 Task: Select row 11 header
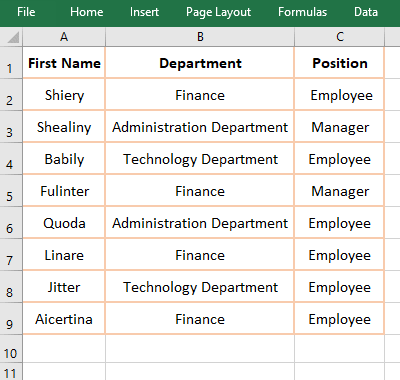11,372
